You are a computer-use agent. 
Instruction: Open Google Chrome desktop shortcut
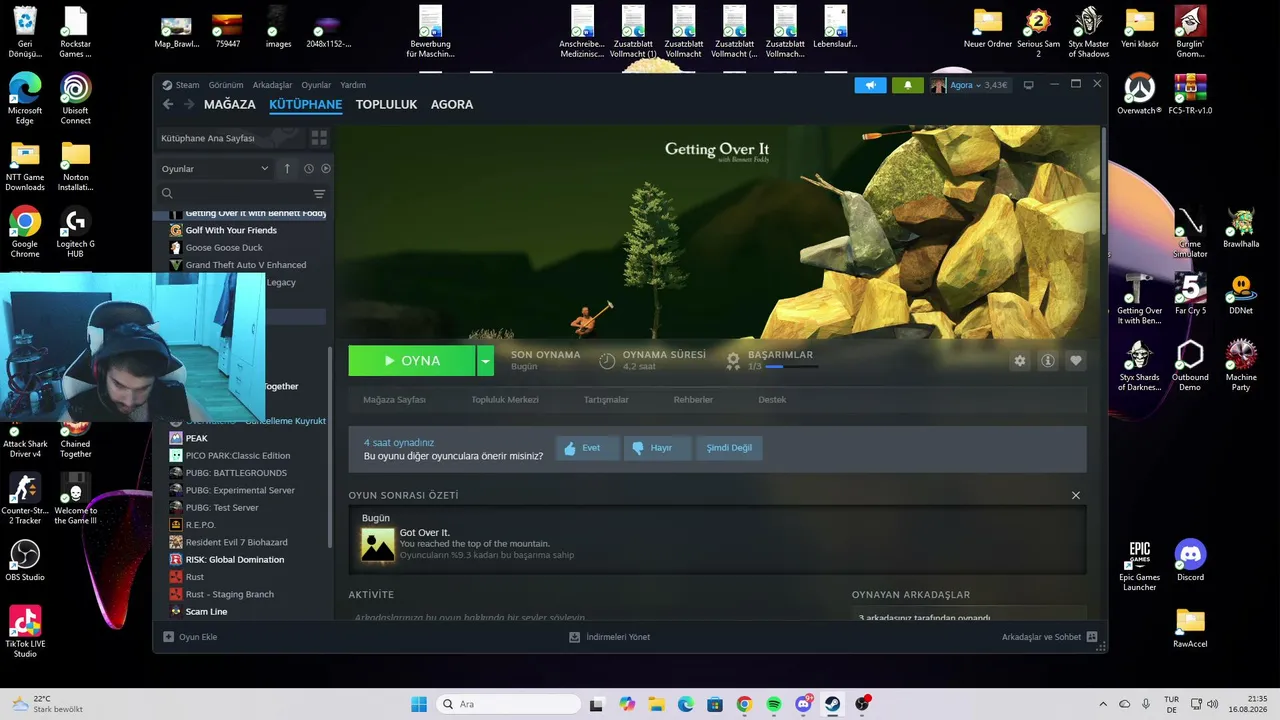(x=25, y=232)
